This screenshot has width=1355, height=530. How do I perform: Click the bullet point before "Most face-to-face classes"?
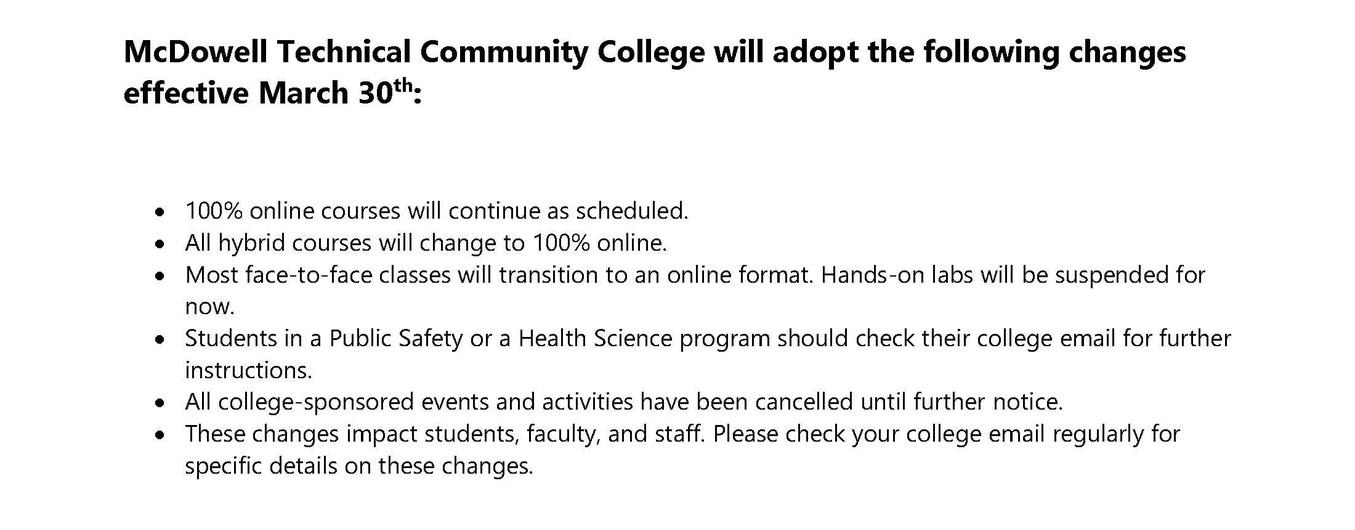(160, 275)
